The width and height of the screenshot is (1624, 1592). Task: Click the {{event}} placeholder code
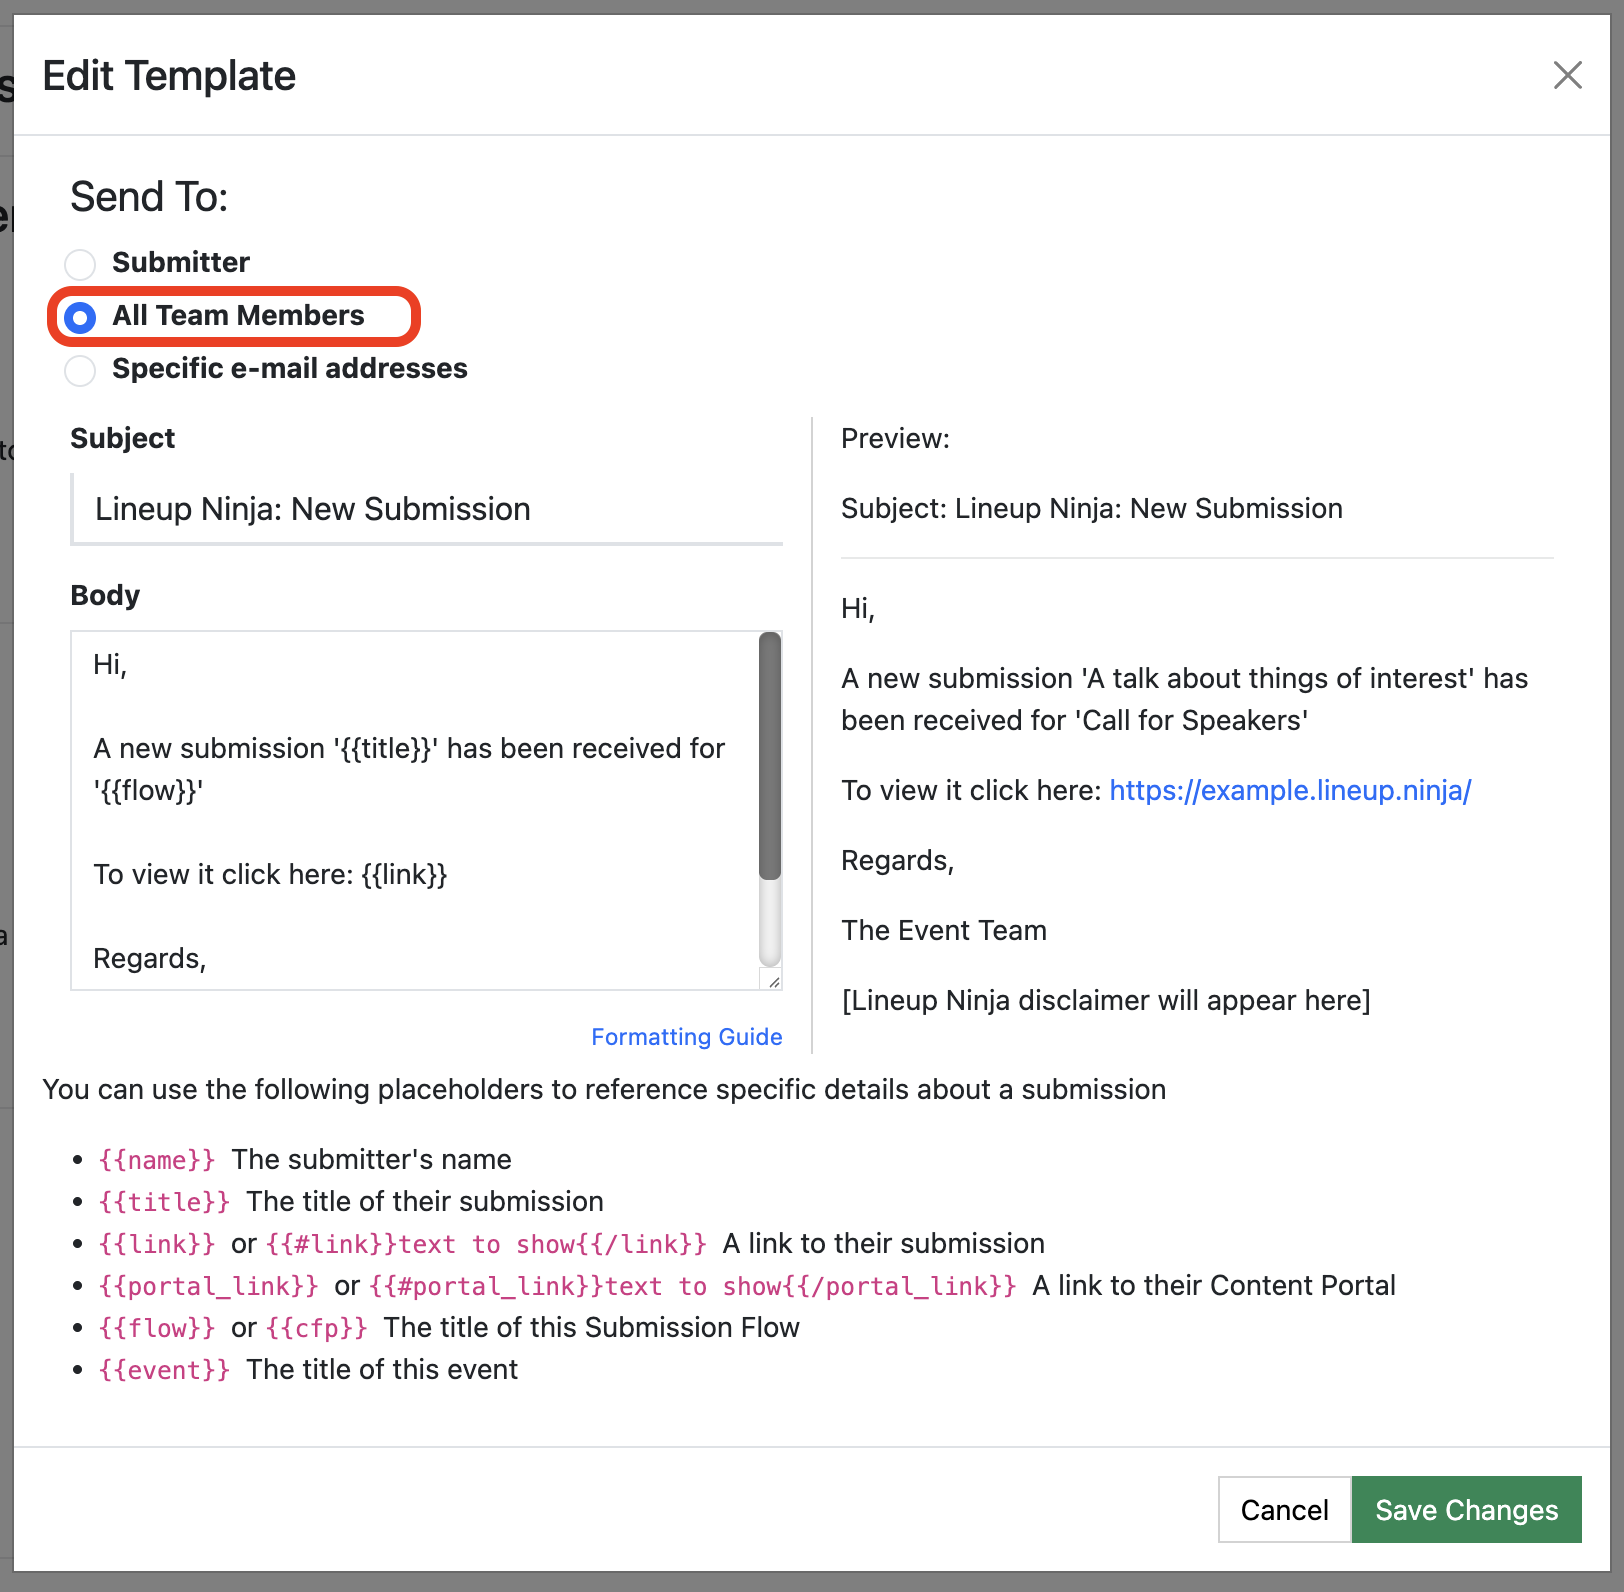click(164, 1370)
